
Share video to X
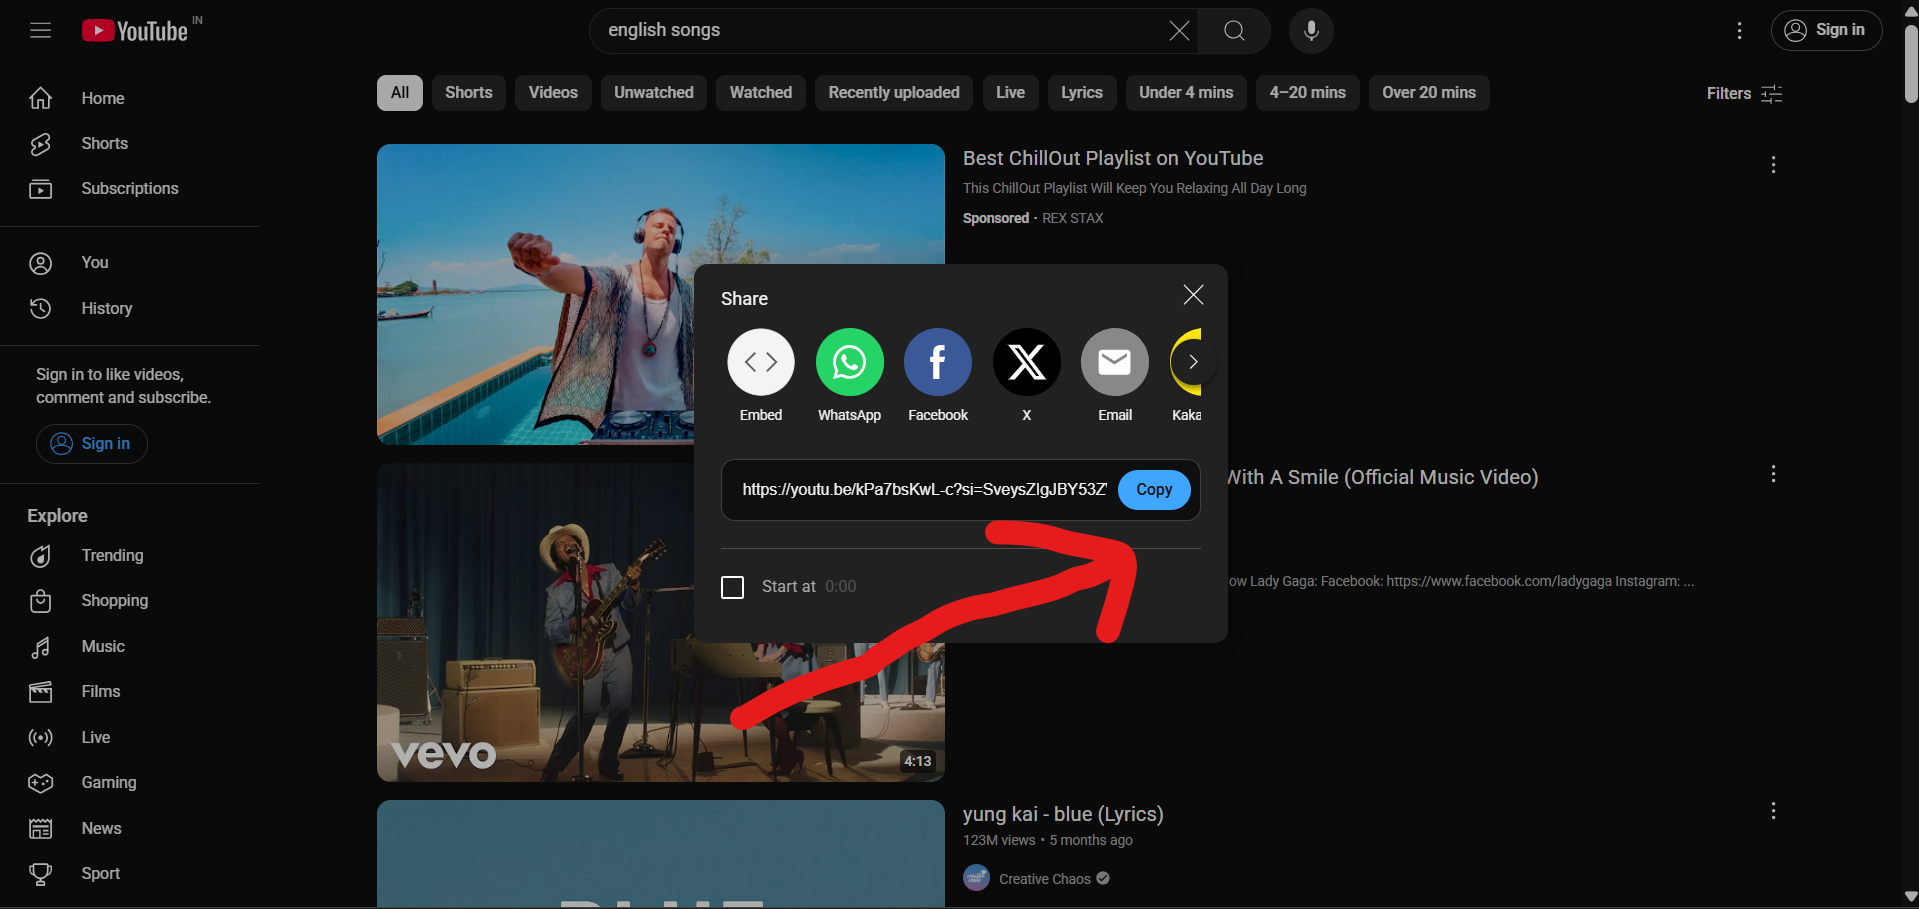[x=1027, y=362]
